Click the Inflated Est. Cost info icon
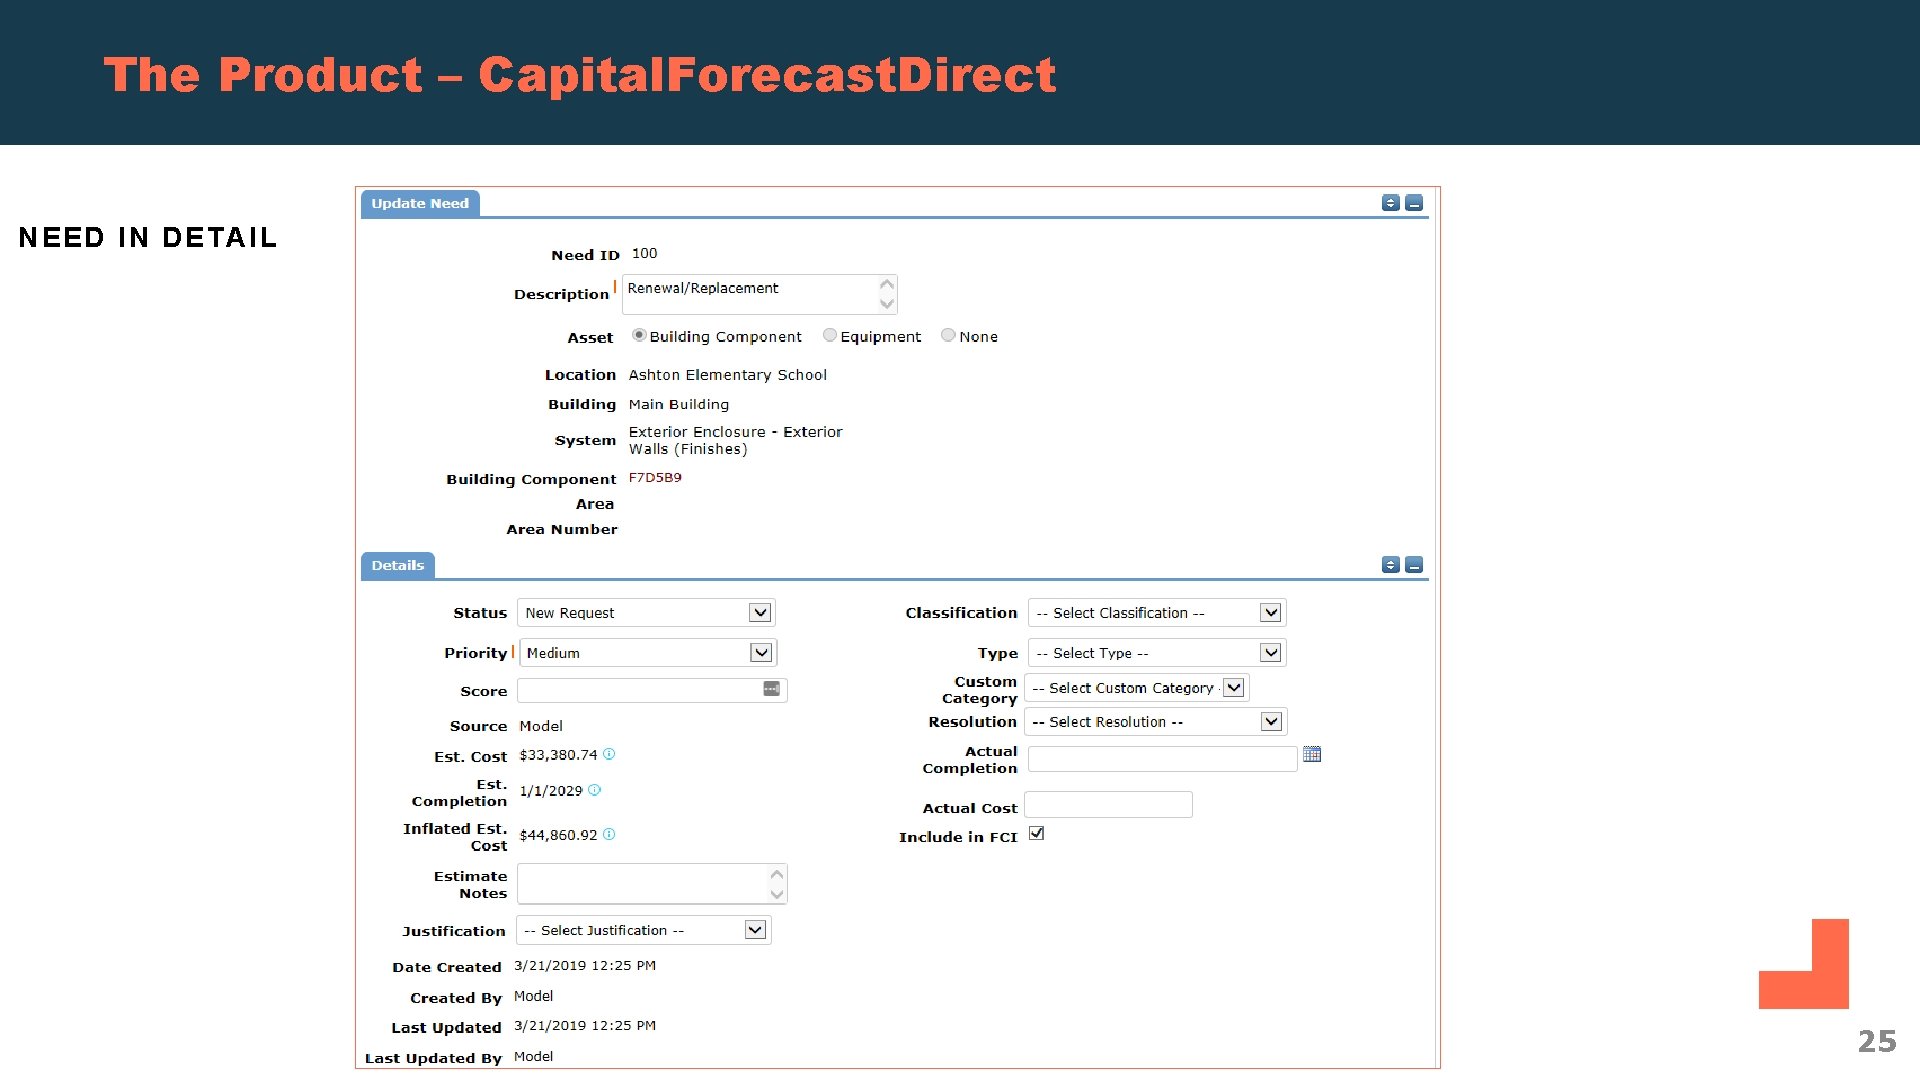Image resolution: width=1920 pixels, height=1080 pixels. click(x=609, y=835)
